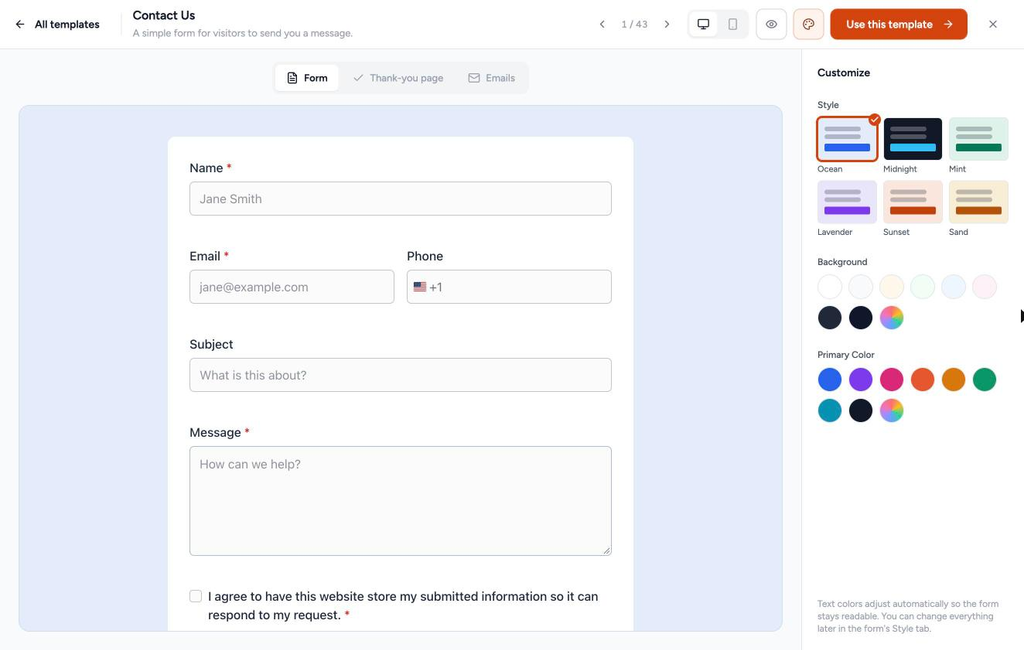Pick the teal primary color
1024x650 pixels.
[830, 411]
